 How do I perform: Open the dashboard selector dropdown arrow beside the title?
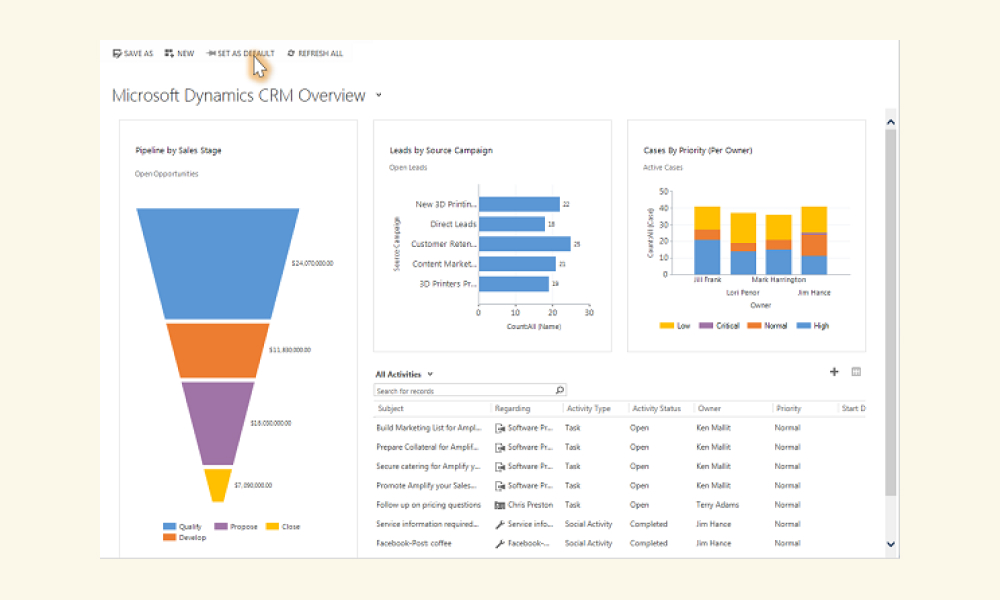point(379,95)
